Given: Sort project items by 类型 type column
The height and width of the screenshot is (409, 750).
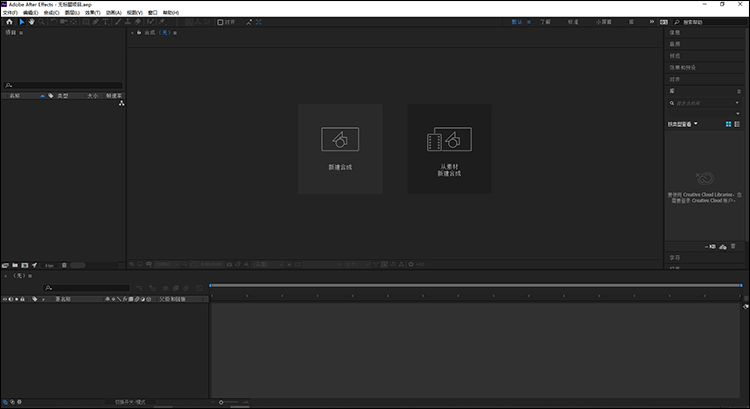Looking at the screenshot, I should click(63, 96).
